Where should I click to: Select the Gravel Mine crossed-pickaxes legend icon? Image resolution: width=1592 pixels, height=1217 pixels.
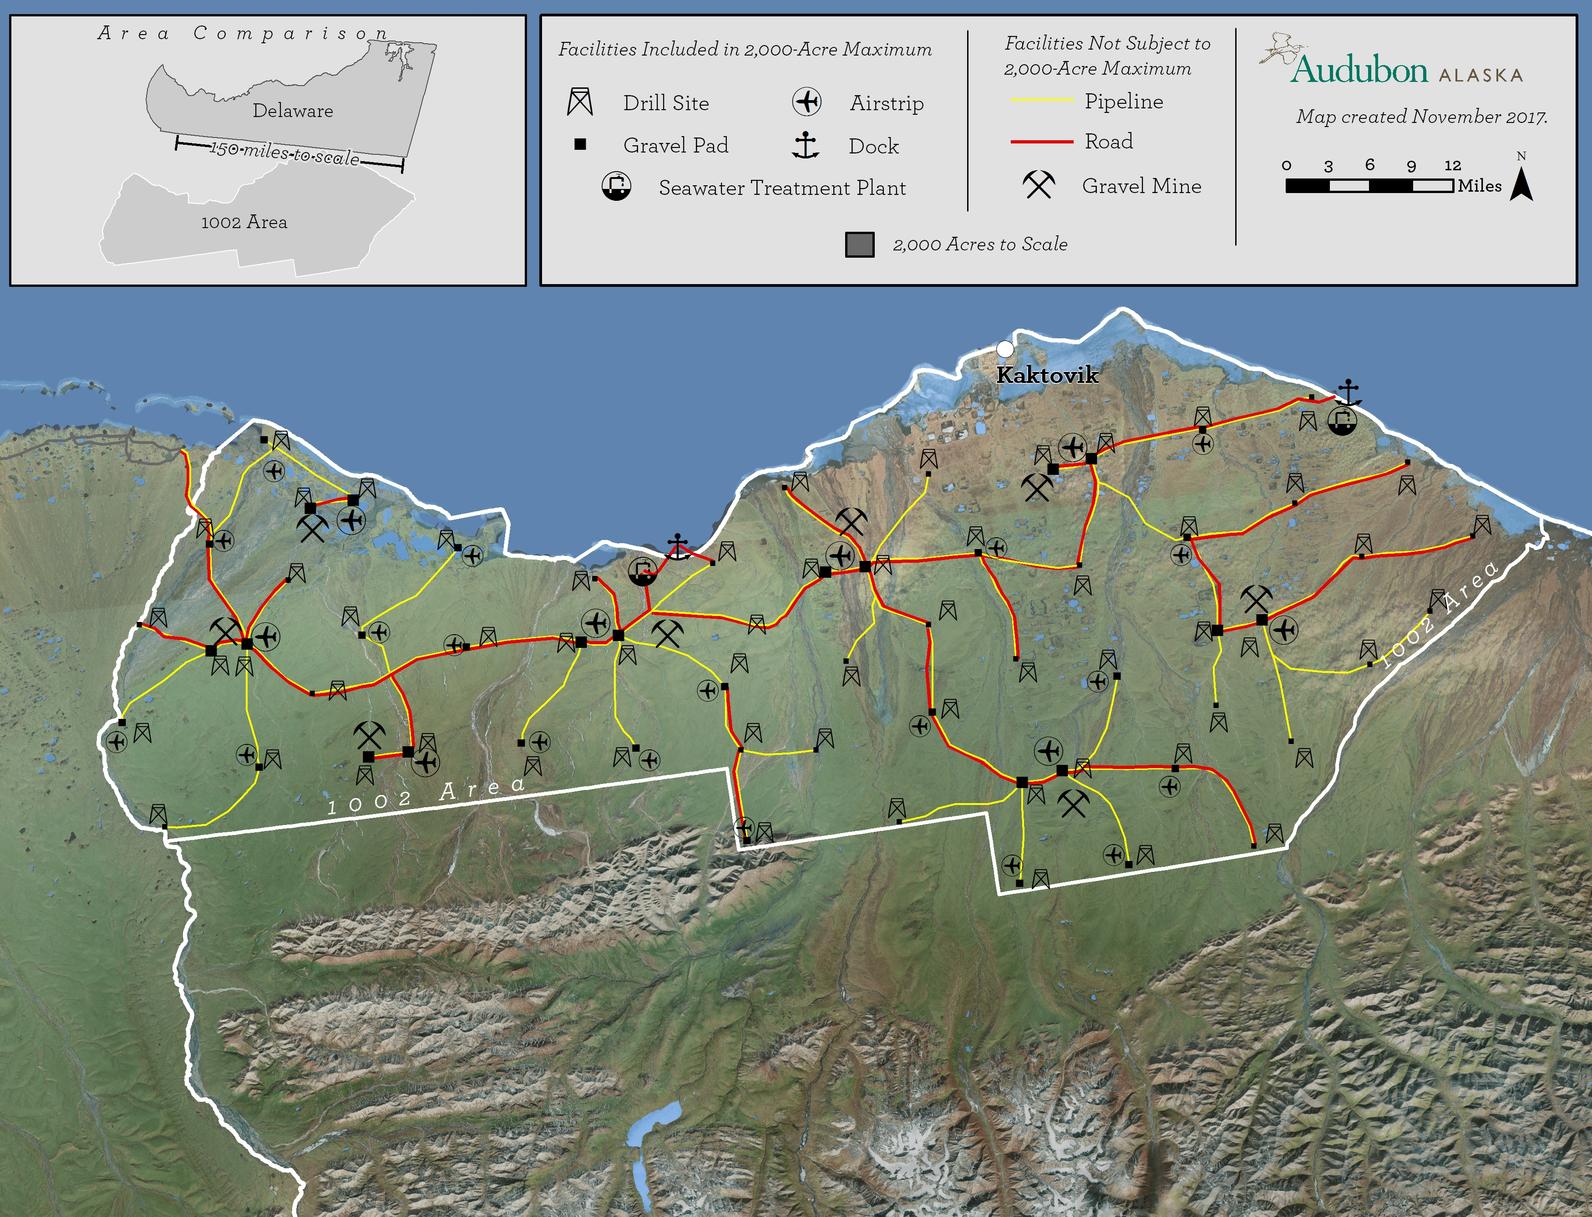(x=1038, y=185)
